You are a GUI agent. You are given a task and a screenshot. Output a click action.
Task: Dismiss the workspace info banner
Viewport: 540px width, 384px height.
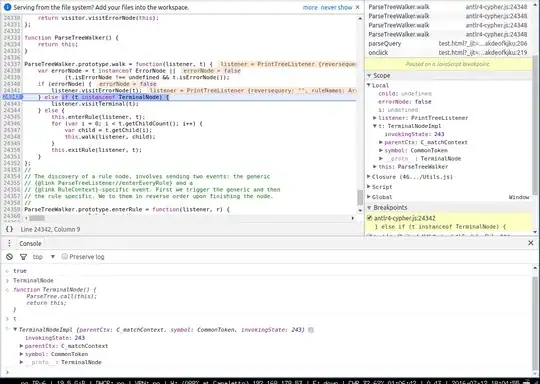[357, 7]
